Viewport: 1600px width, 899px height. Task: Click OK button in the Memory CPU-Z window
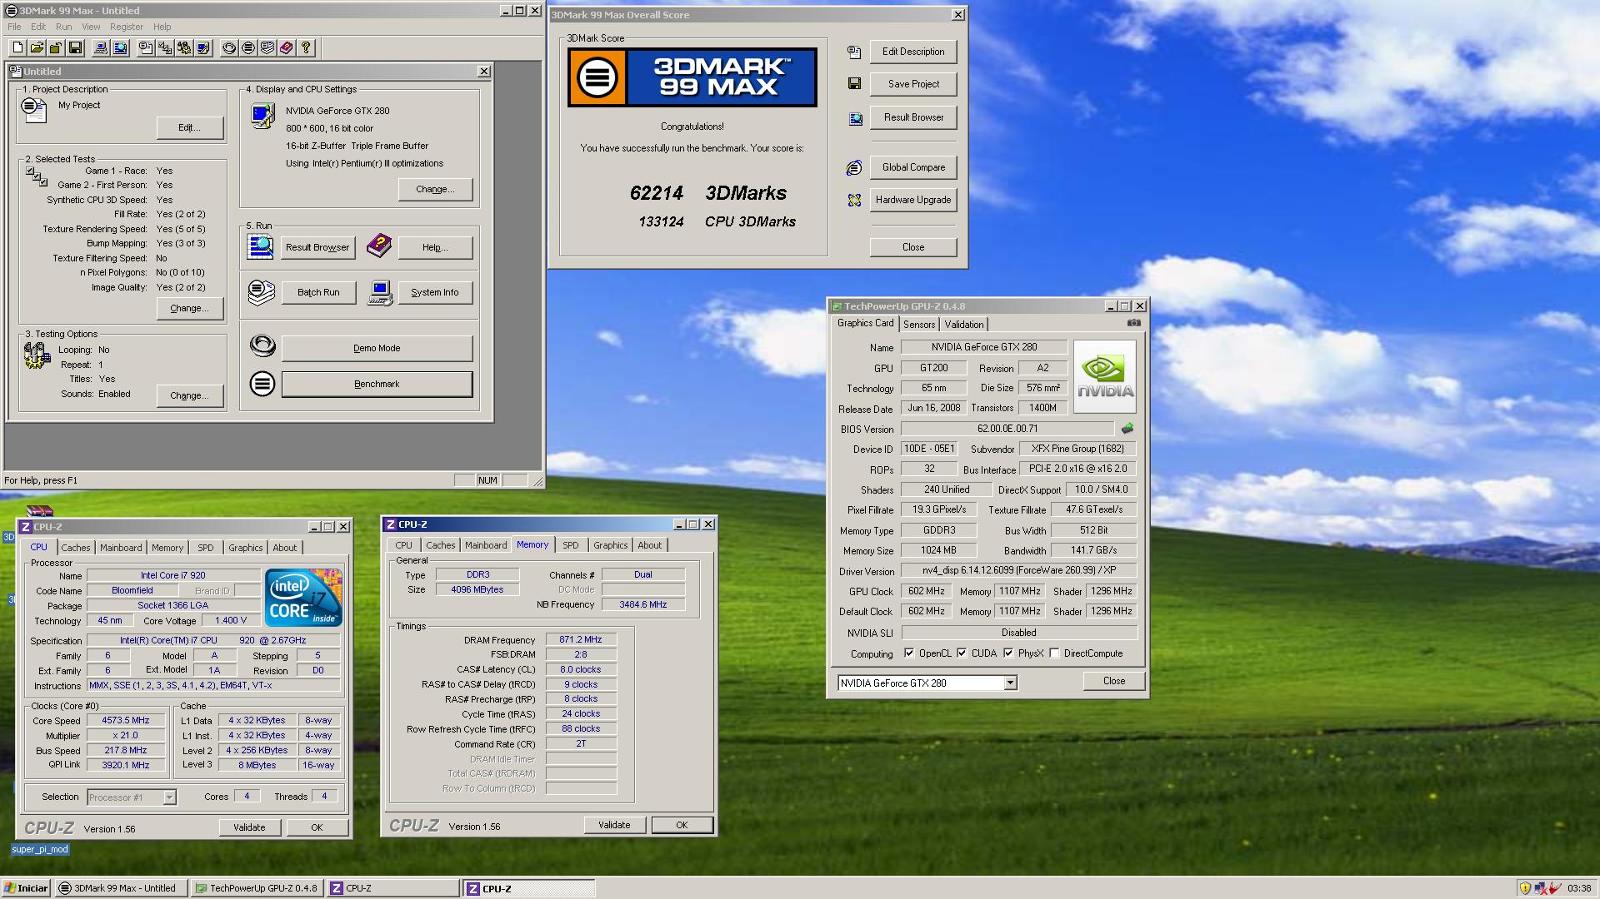click(x=682, y=825)
